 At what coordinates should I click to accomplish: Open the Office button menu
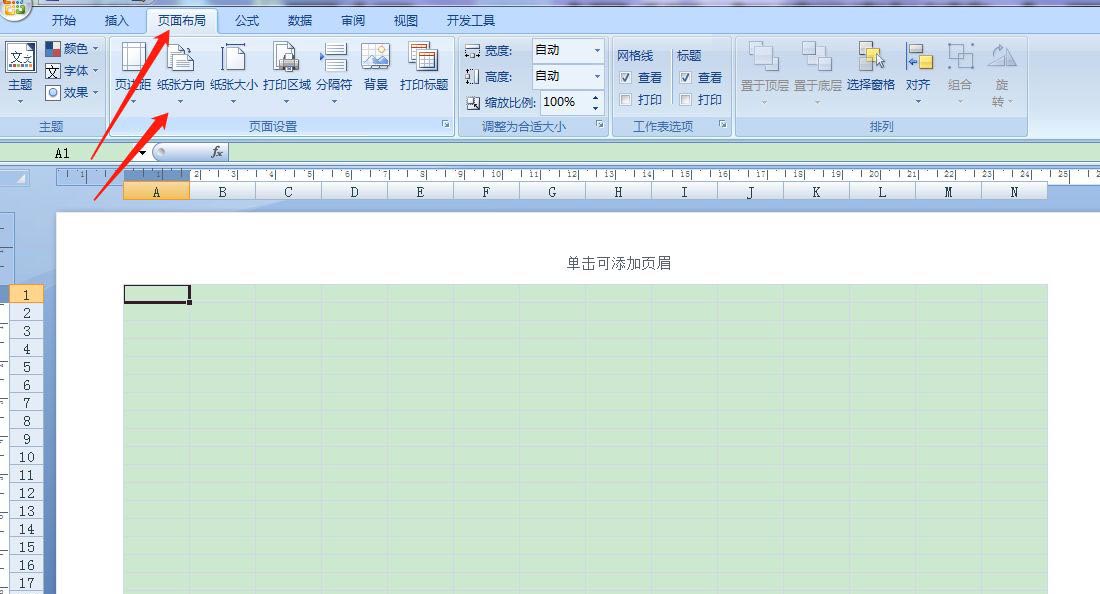click(x=16, y=7)
